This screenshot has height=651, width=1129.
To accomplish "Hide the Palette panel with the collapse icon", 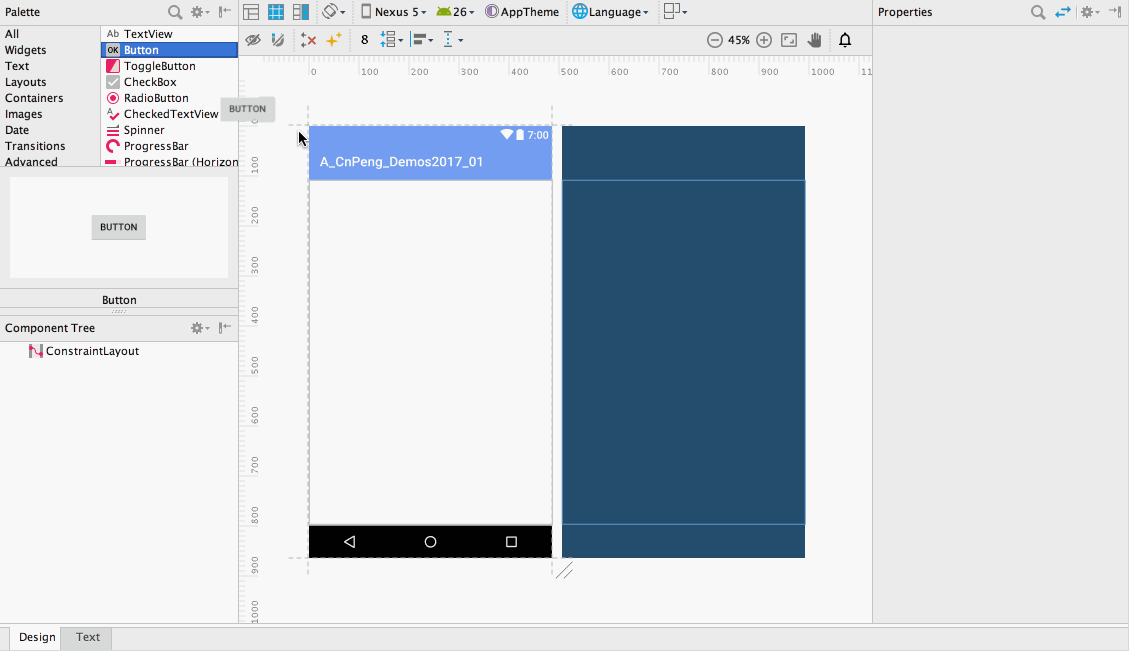I will [225, 12].
